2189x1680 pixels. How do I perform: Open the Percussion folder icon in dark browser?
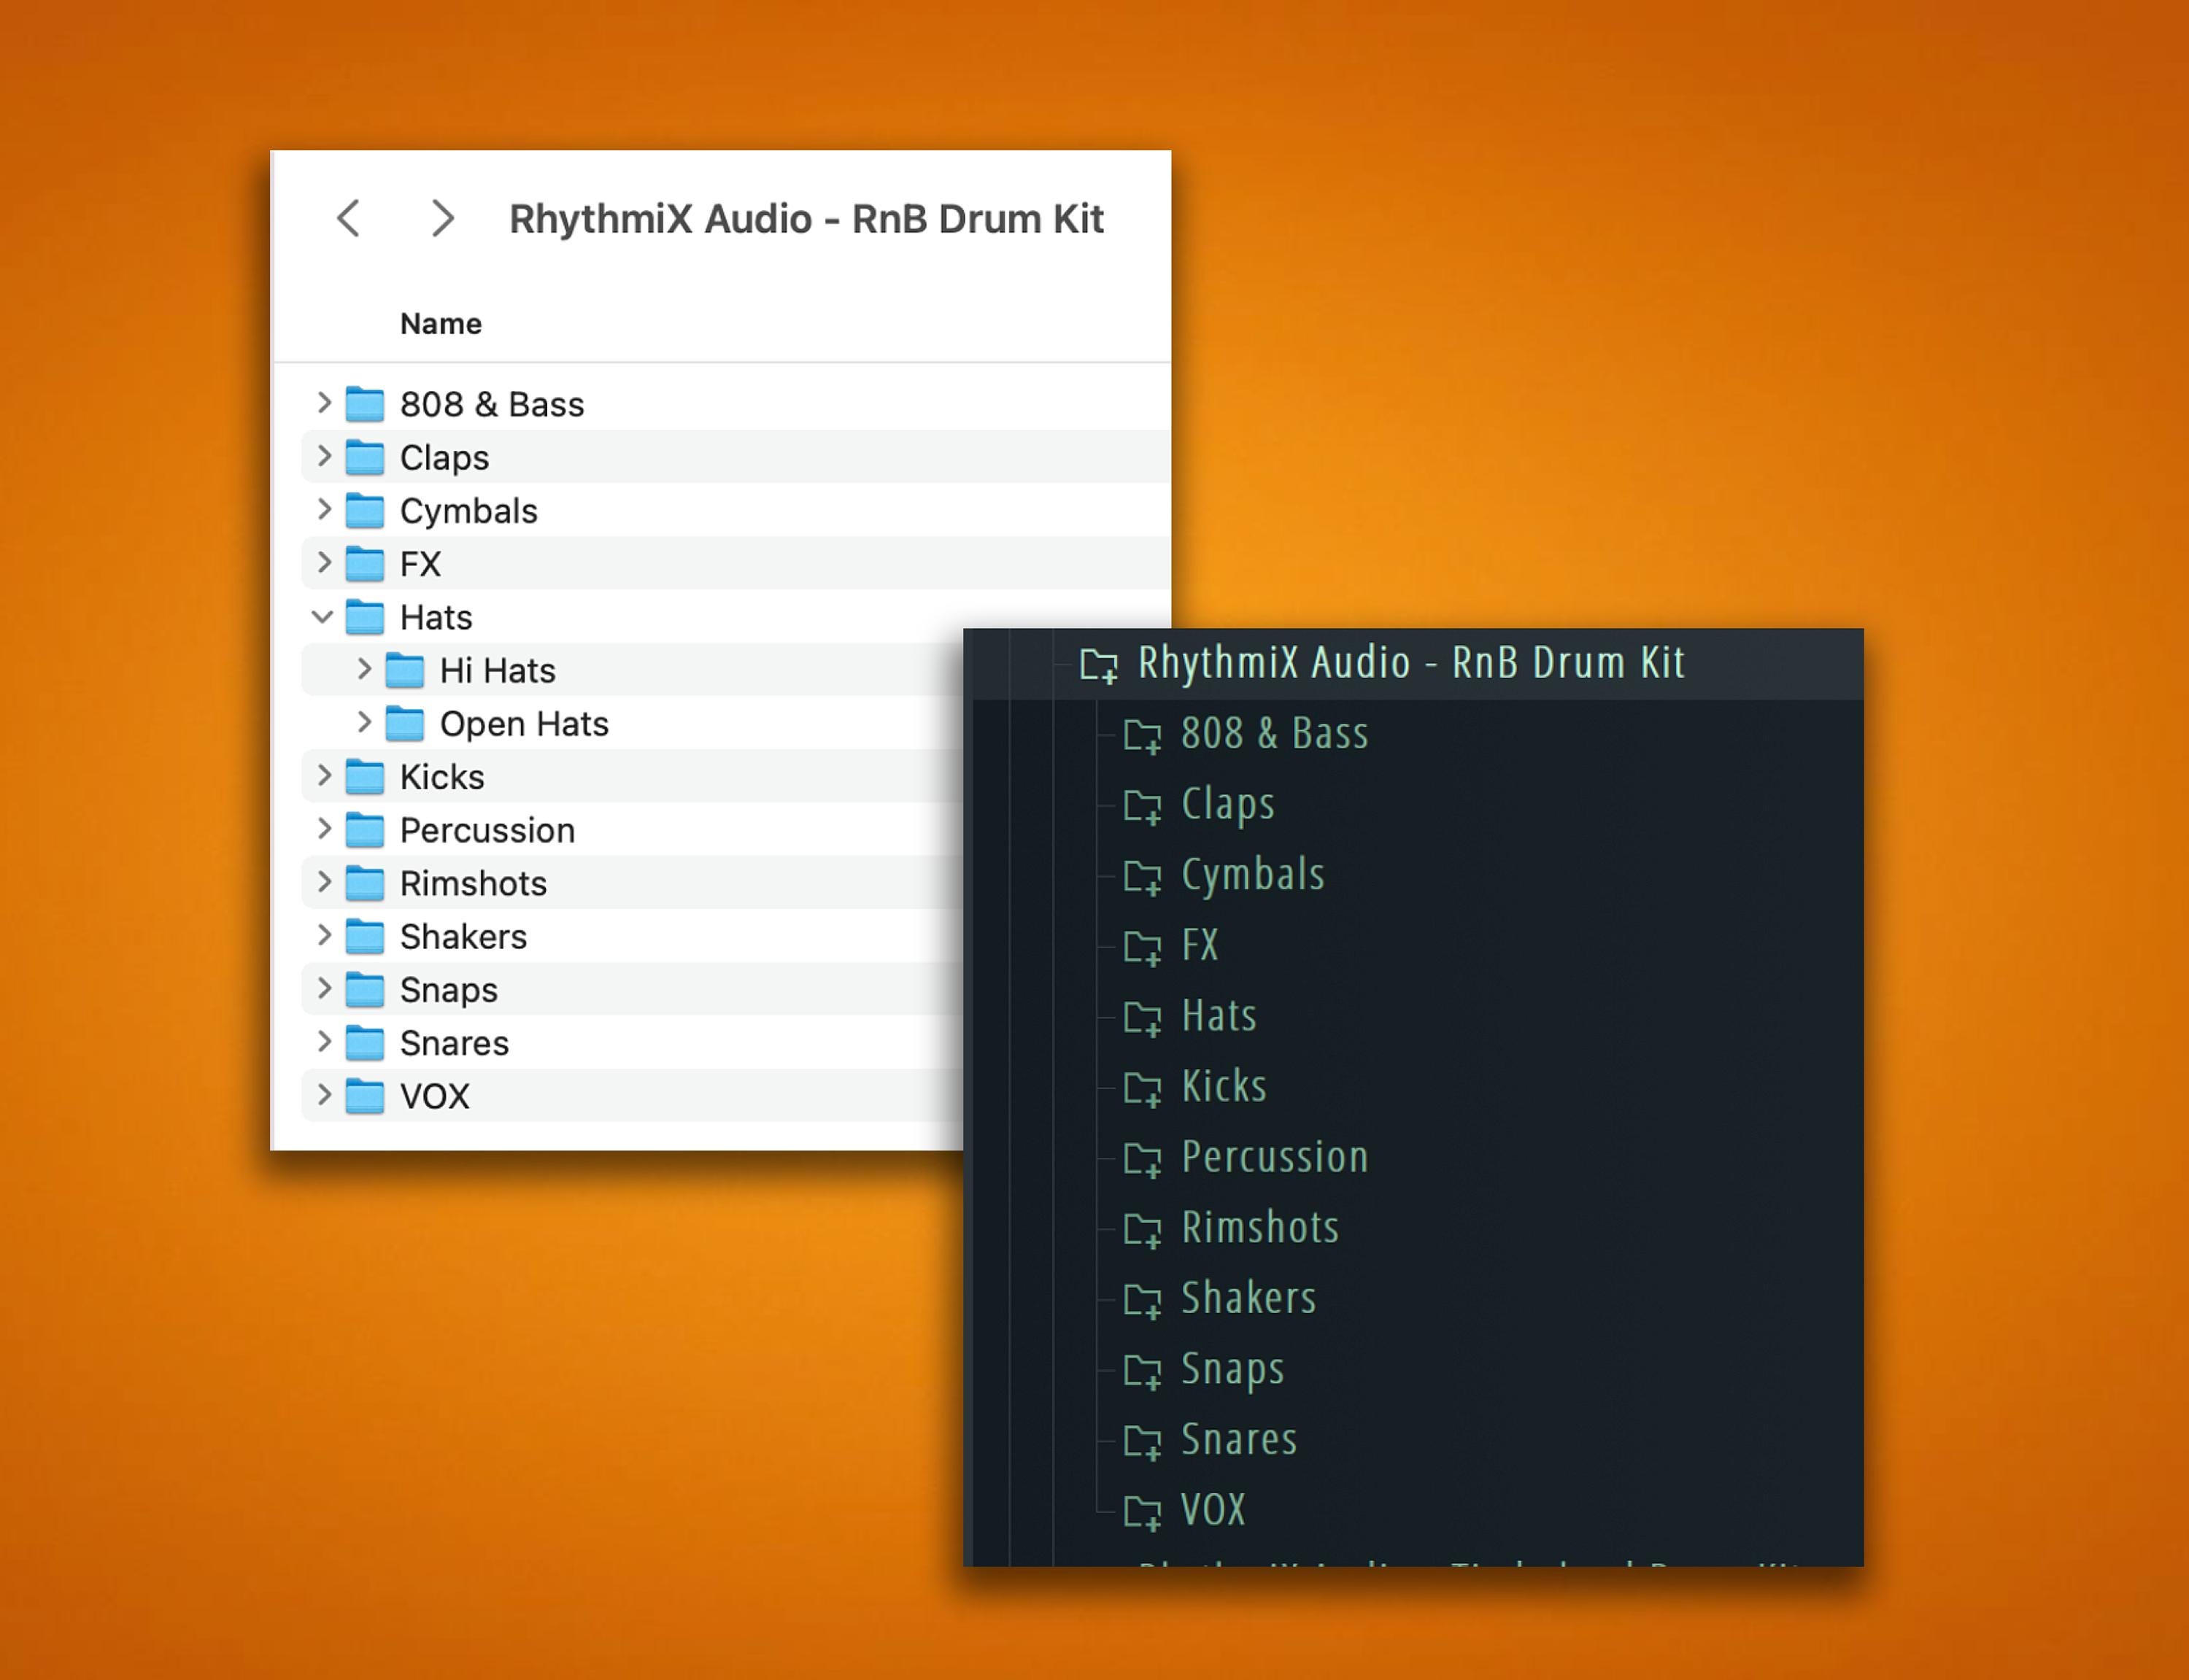click(1142, 1160)
